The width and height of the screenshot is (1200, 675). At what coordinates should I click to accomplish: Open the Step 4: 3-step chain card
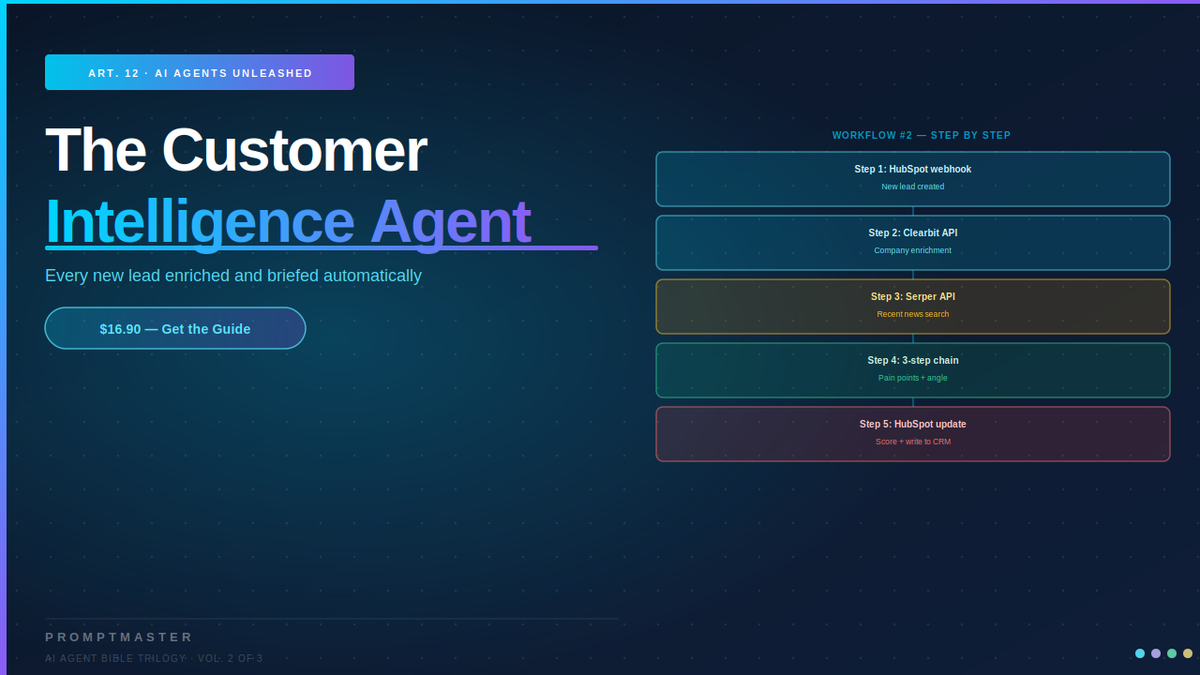913,370
